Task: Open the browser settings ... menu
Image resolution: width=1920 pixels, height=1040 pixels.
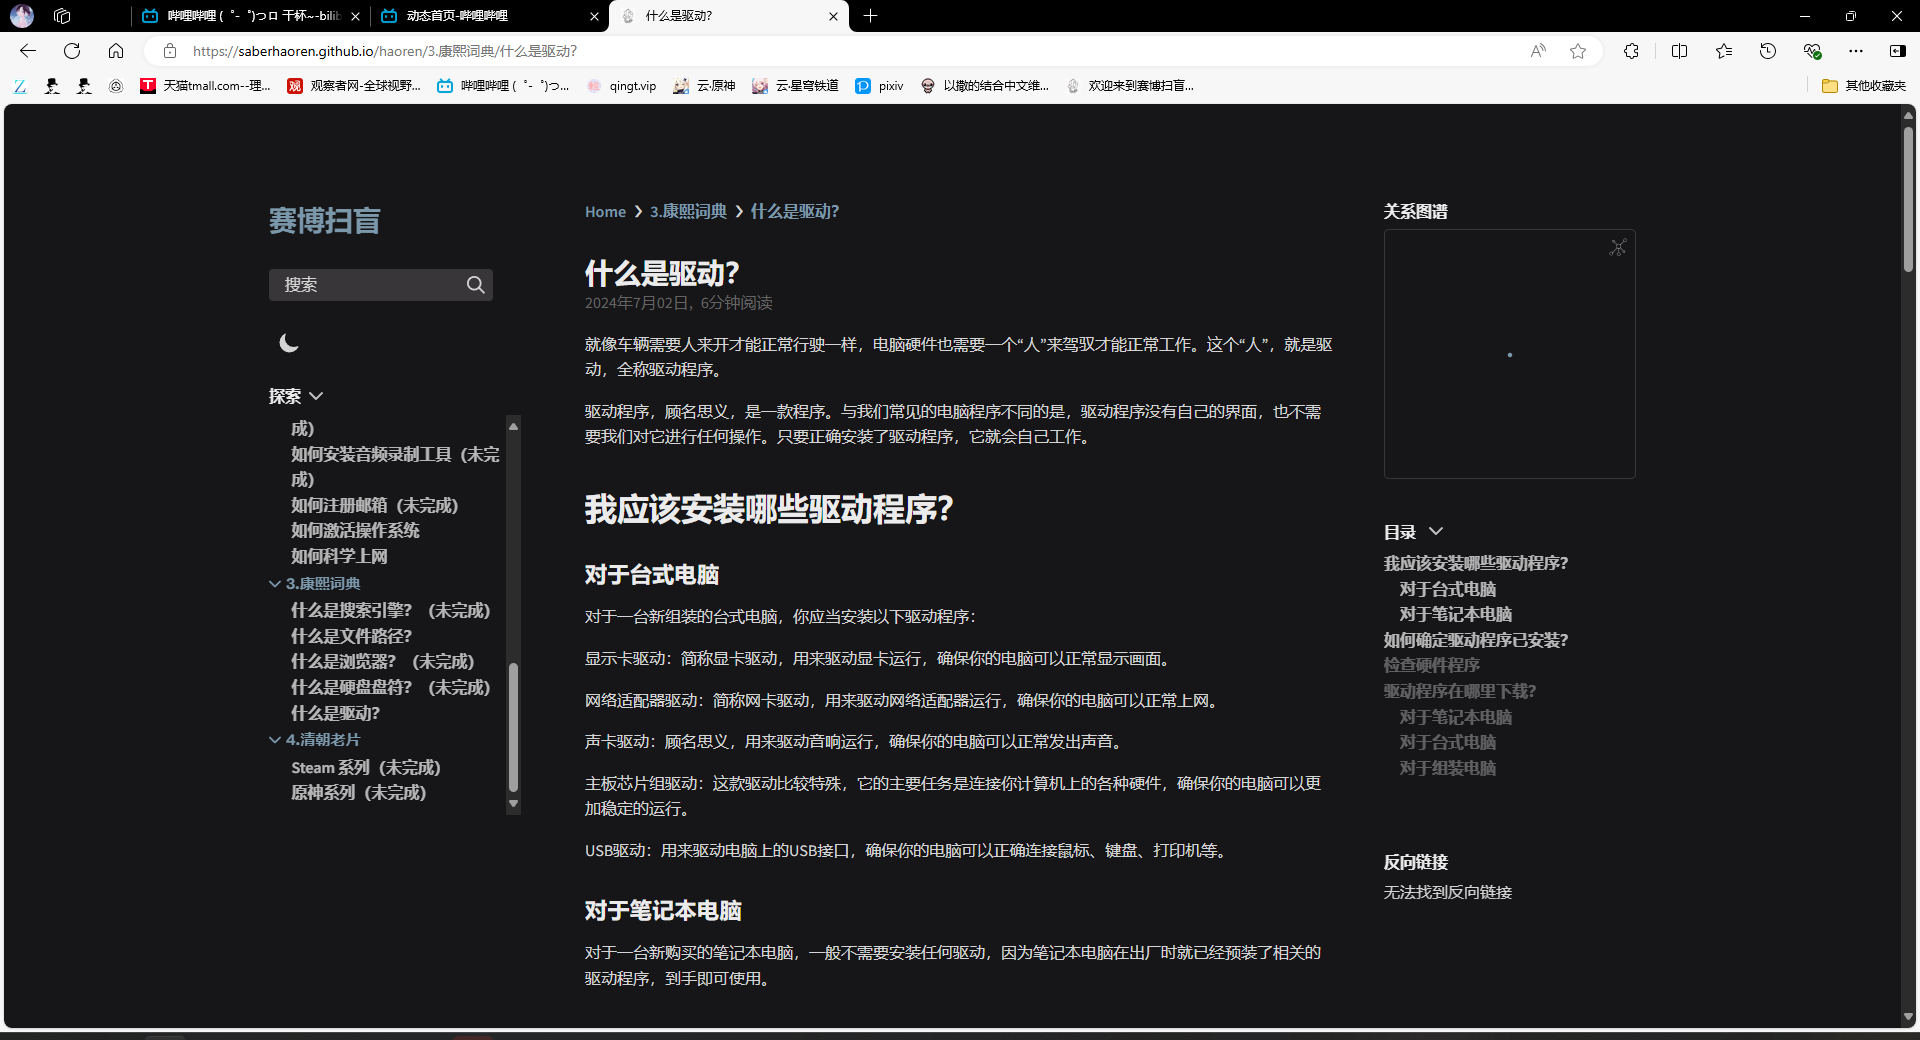Action: pos(1857,51)
